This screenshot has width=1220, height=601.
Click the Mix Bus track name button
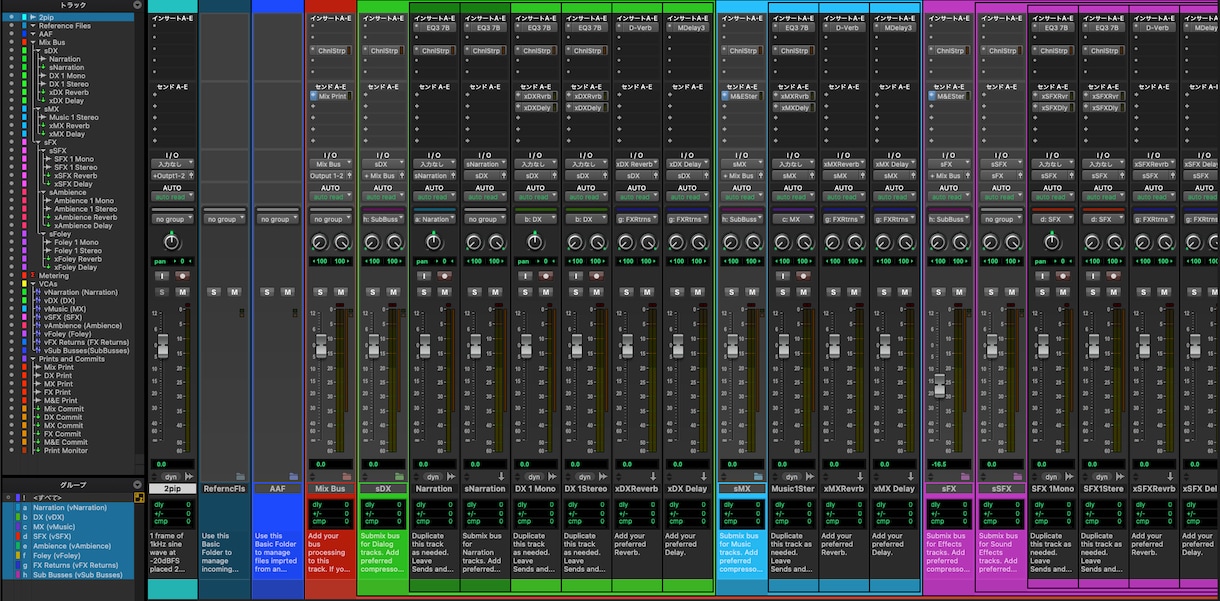(330, 489)
